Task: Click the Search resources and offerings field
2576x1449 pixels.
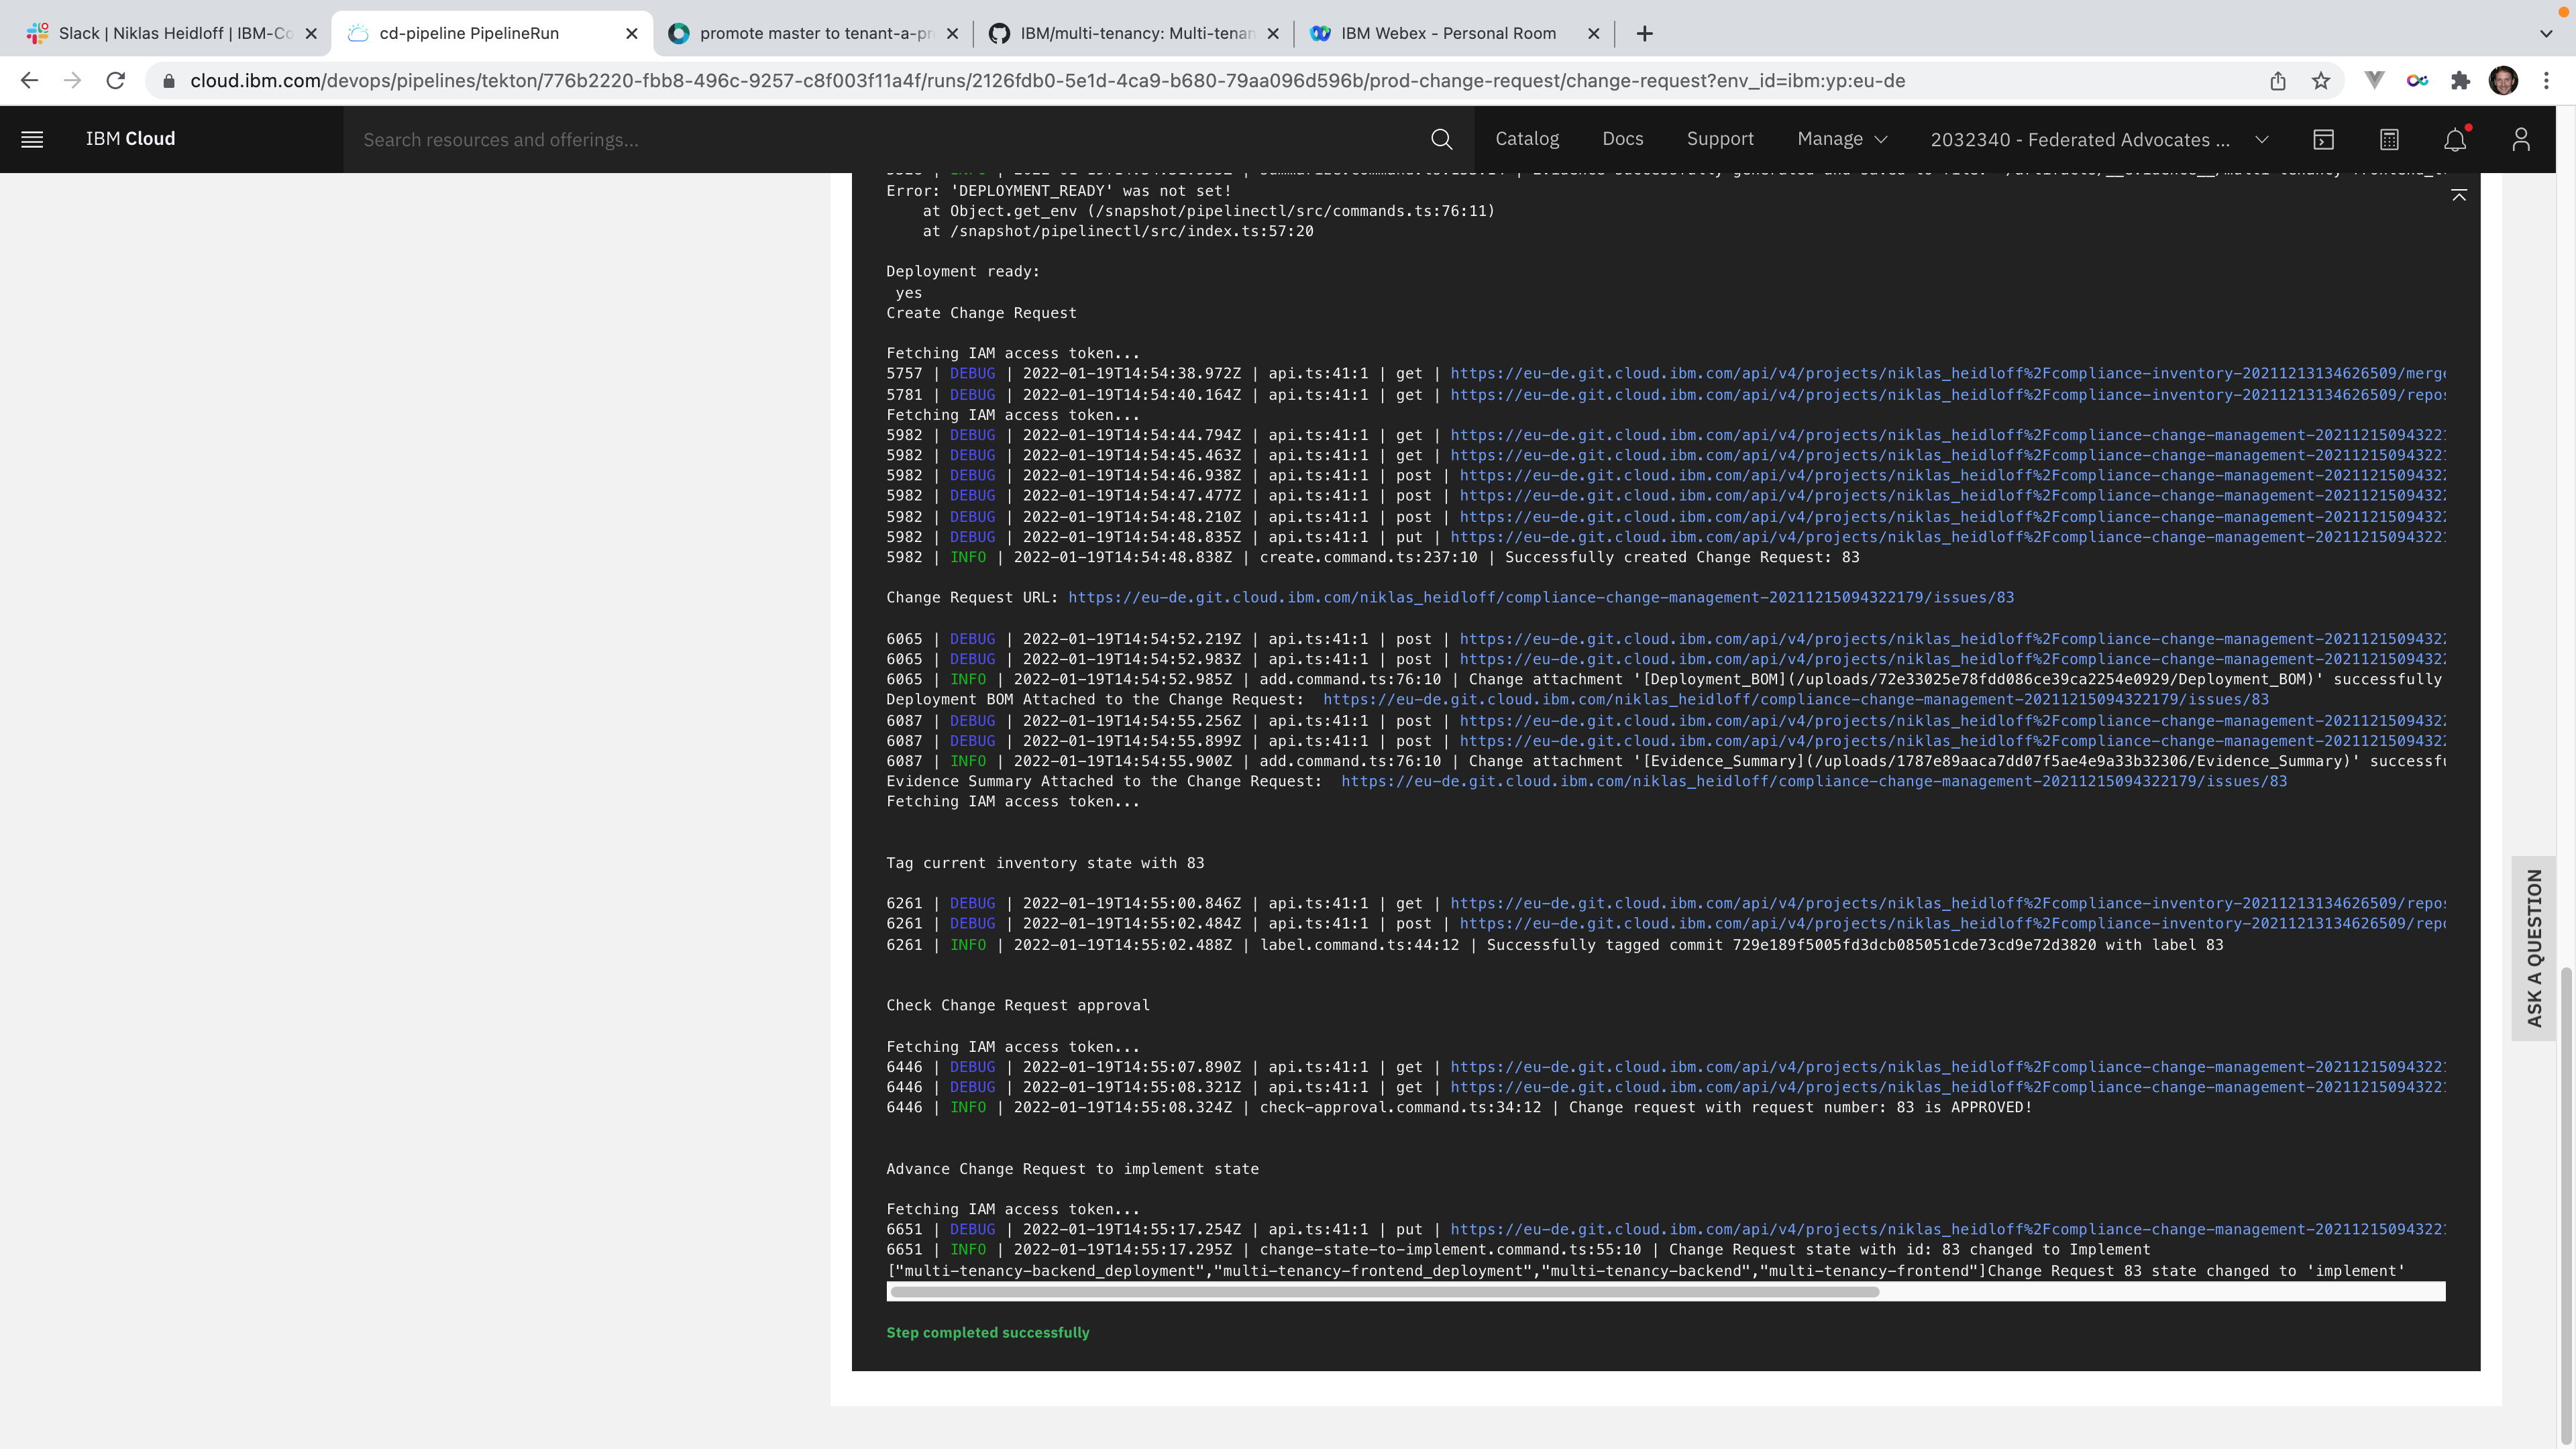Action: pyautogui.click(x=880, y=139)
